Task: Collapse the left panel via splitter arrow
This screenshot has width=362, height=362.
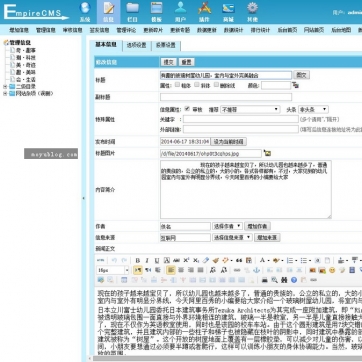Action: click(83, 198)
